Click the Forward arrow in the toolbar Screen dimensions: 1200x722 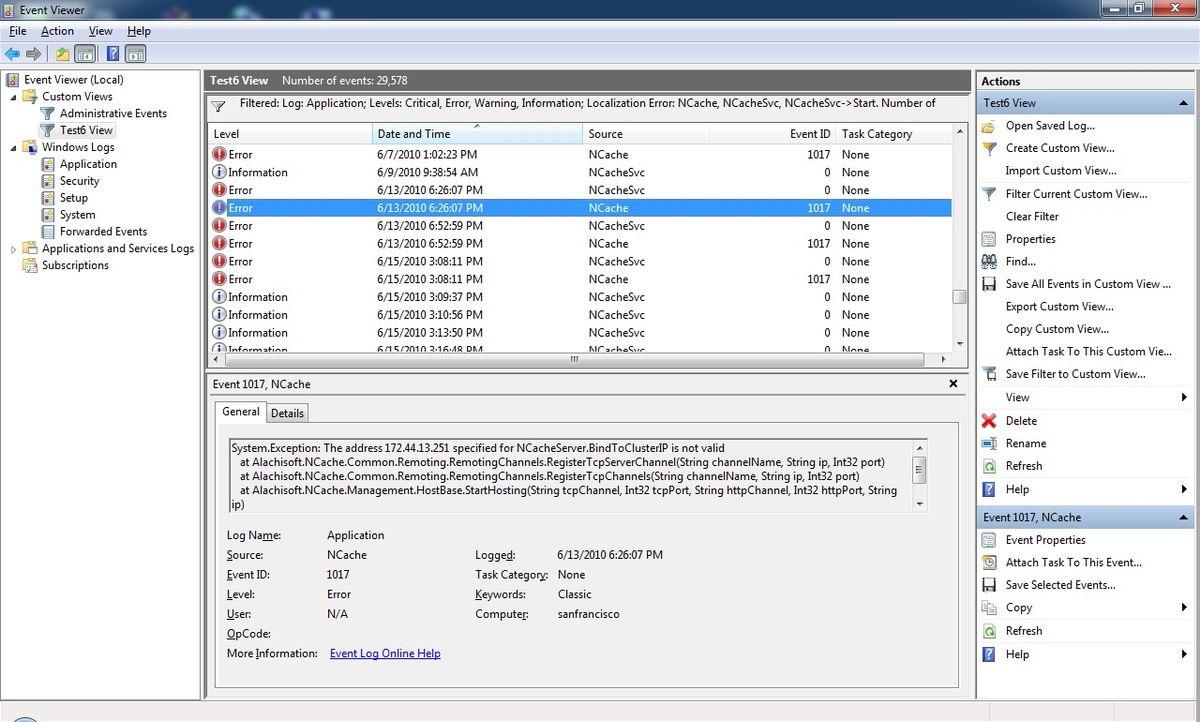pos(34,54)
